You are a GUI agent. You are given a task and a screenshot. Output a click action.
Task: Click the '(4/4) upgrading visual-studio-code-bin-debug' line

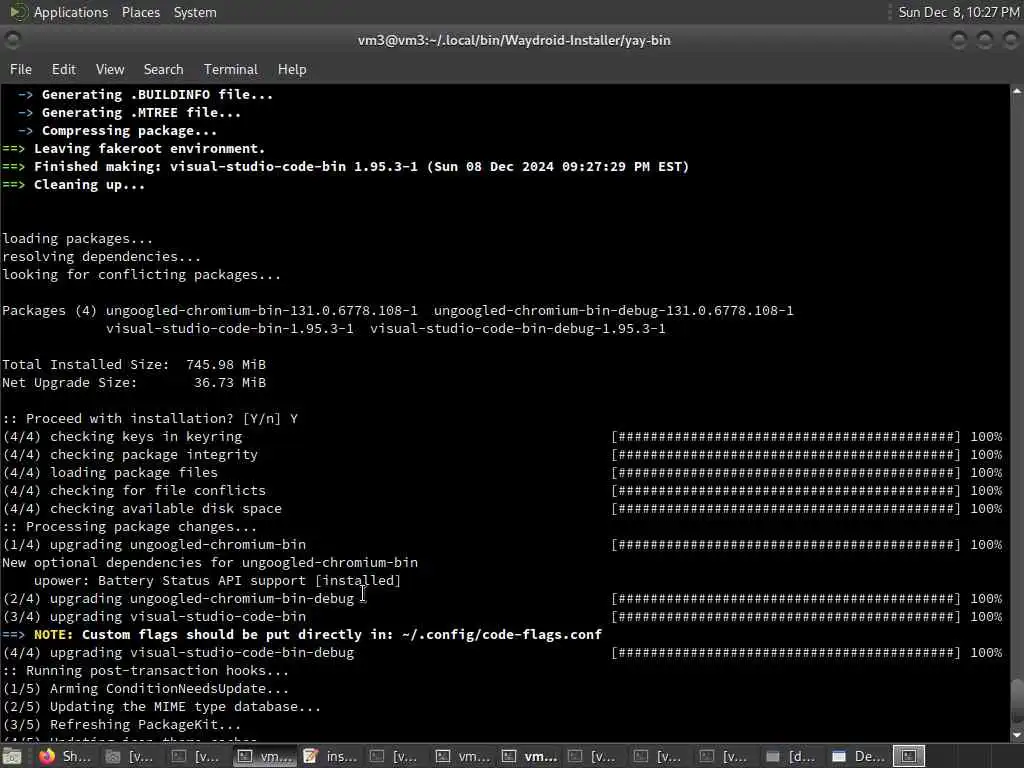tap(178, 653)
